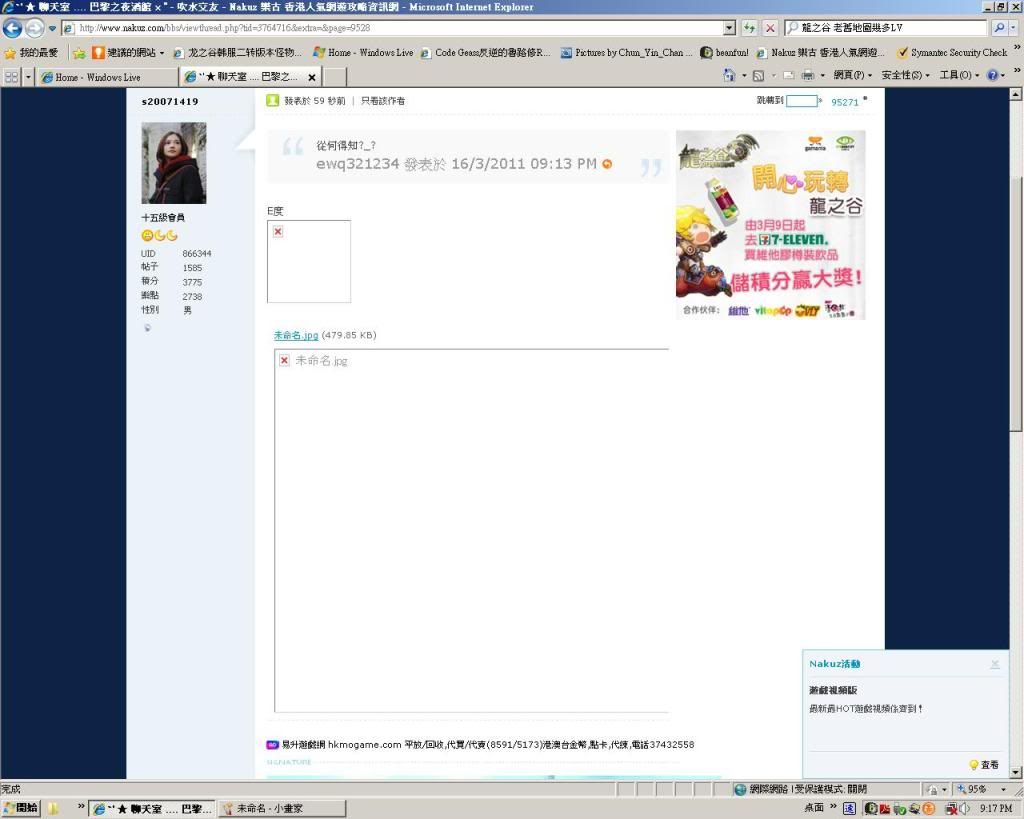The height and width of the screenshot is (819, 1024).
Task: Close the Nakuz活動 popup
Action: [995, 664]
